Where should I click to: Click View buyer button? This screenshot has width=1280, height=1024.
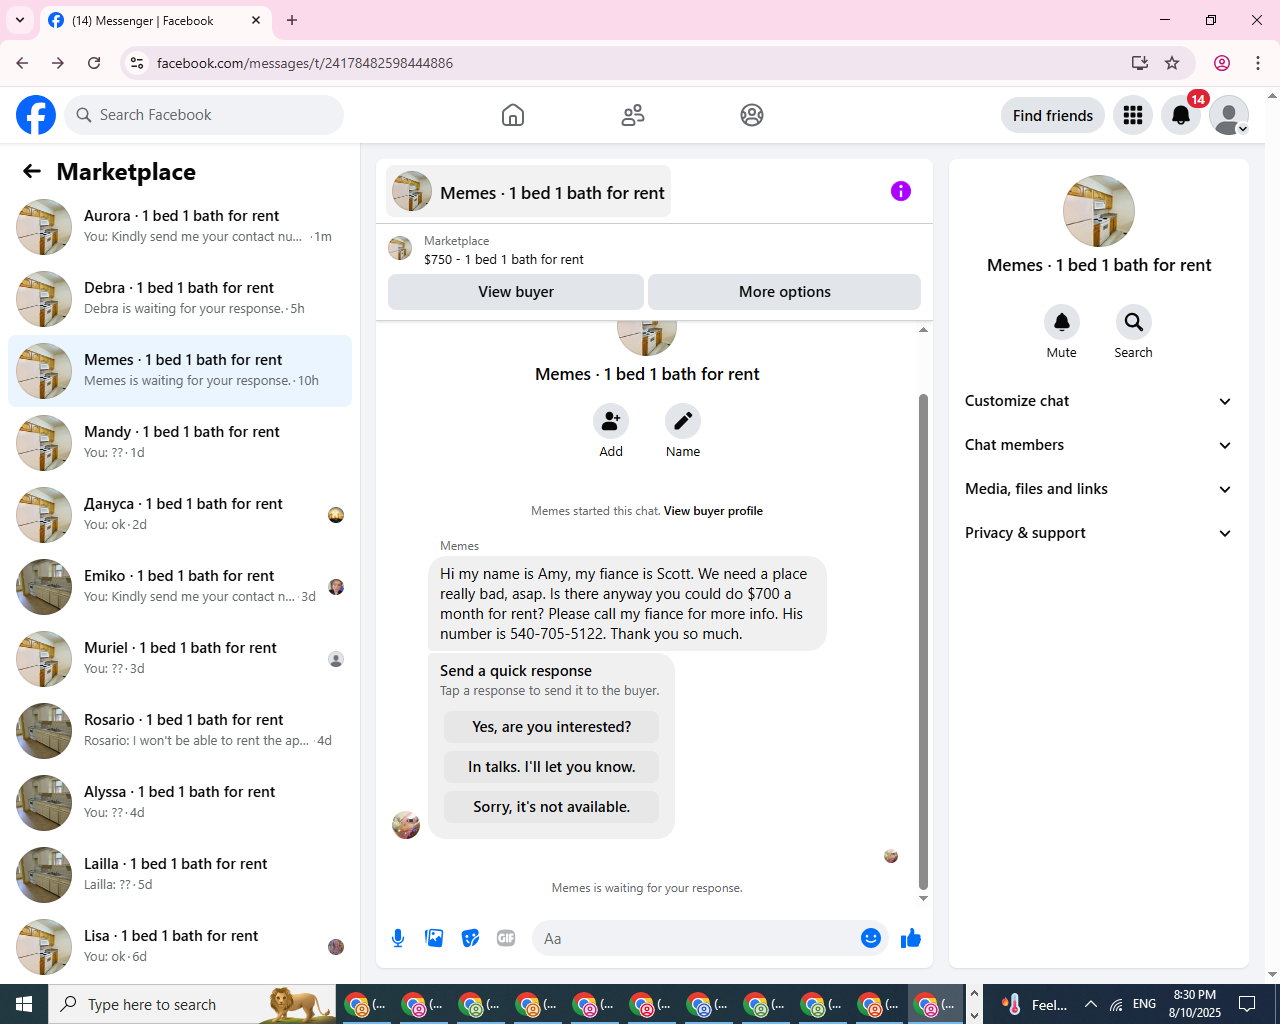[516, 292]
